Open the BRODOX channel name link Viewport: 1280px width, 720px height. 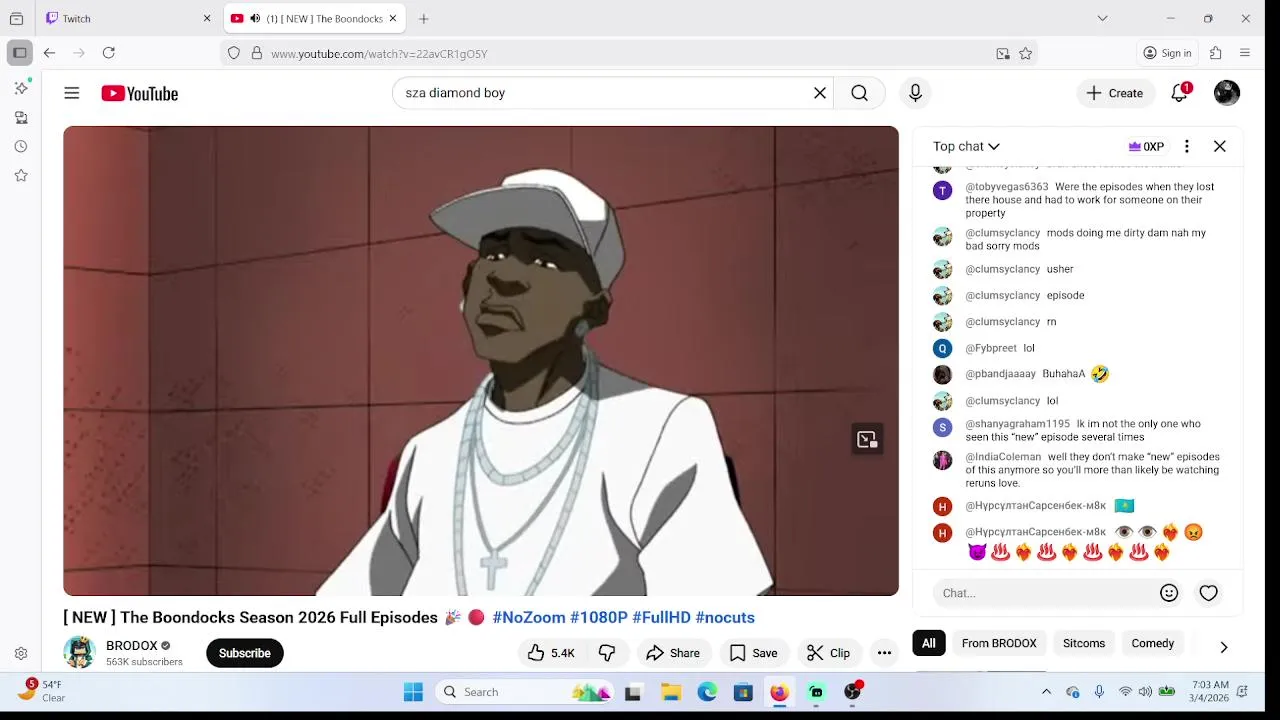(132, 646)
